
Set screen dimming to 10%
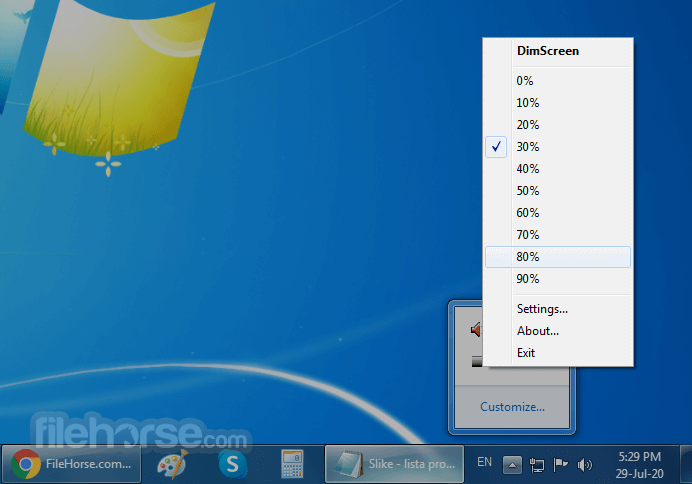(557, 103)
